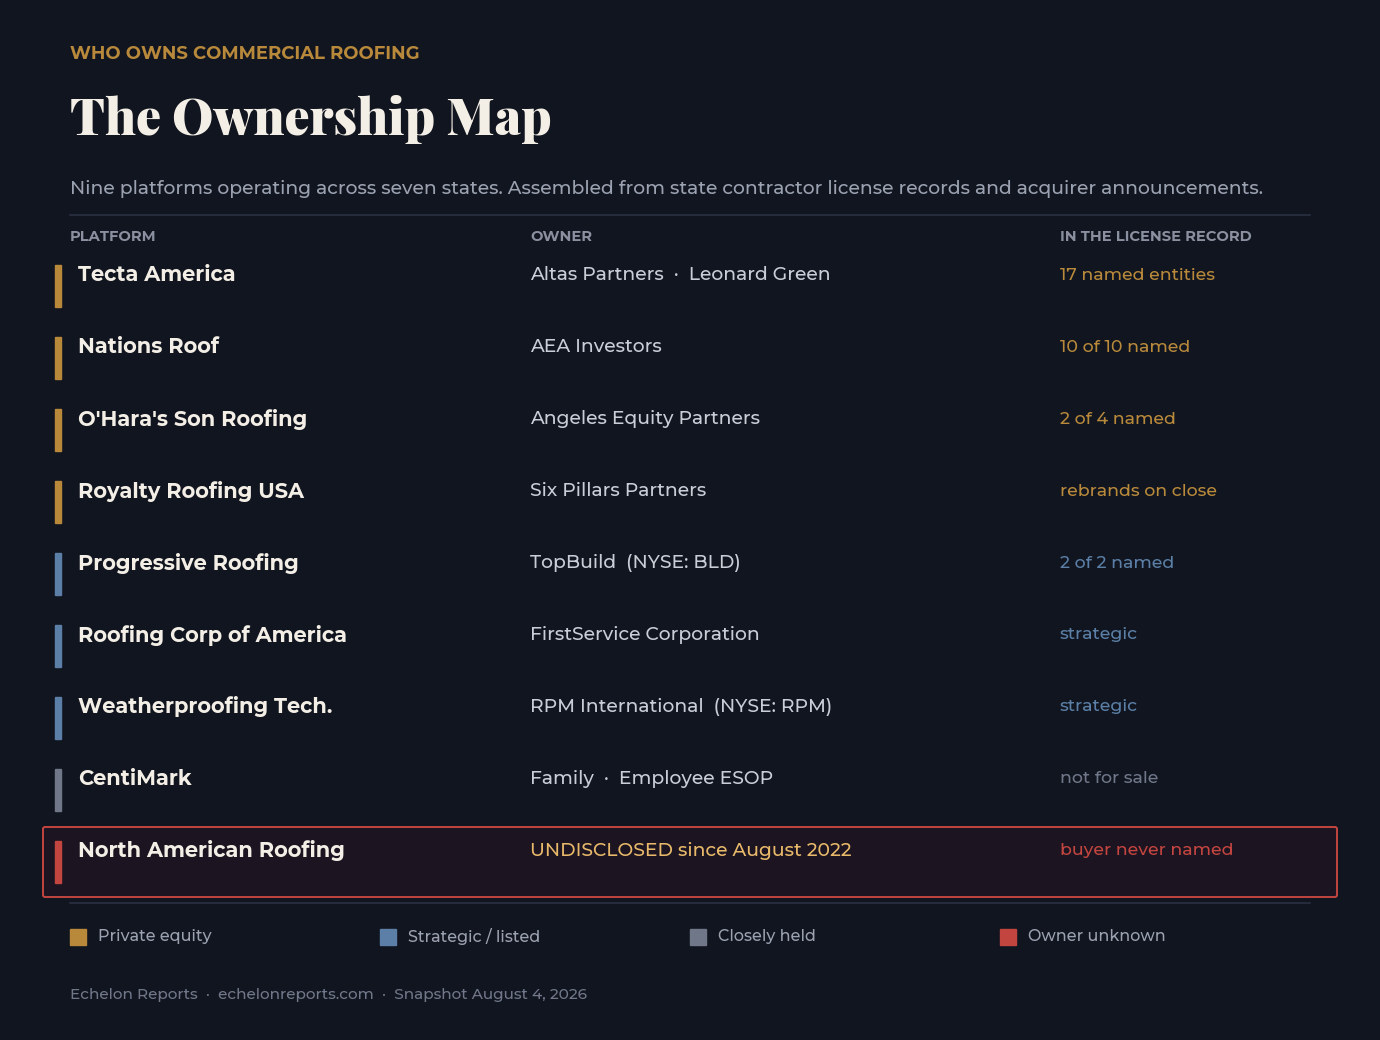Image resolution: width=1380 pixels, height=1040 pixels.
Task: Select the Roofing Corp of America name
Action: (x=212, y=634)
